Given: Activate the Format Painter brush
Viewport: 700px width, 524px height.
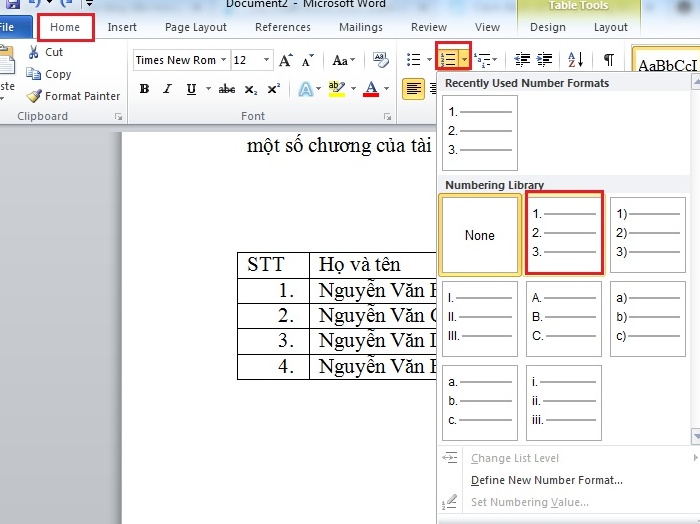Looking at the screenshot, I should click(33, 96).
